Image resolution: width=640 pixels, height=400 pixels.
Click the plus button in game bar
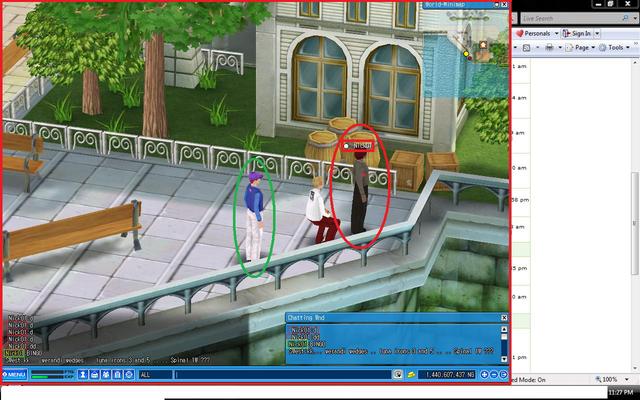(x=485, y=374)
